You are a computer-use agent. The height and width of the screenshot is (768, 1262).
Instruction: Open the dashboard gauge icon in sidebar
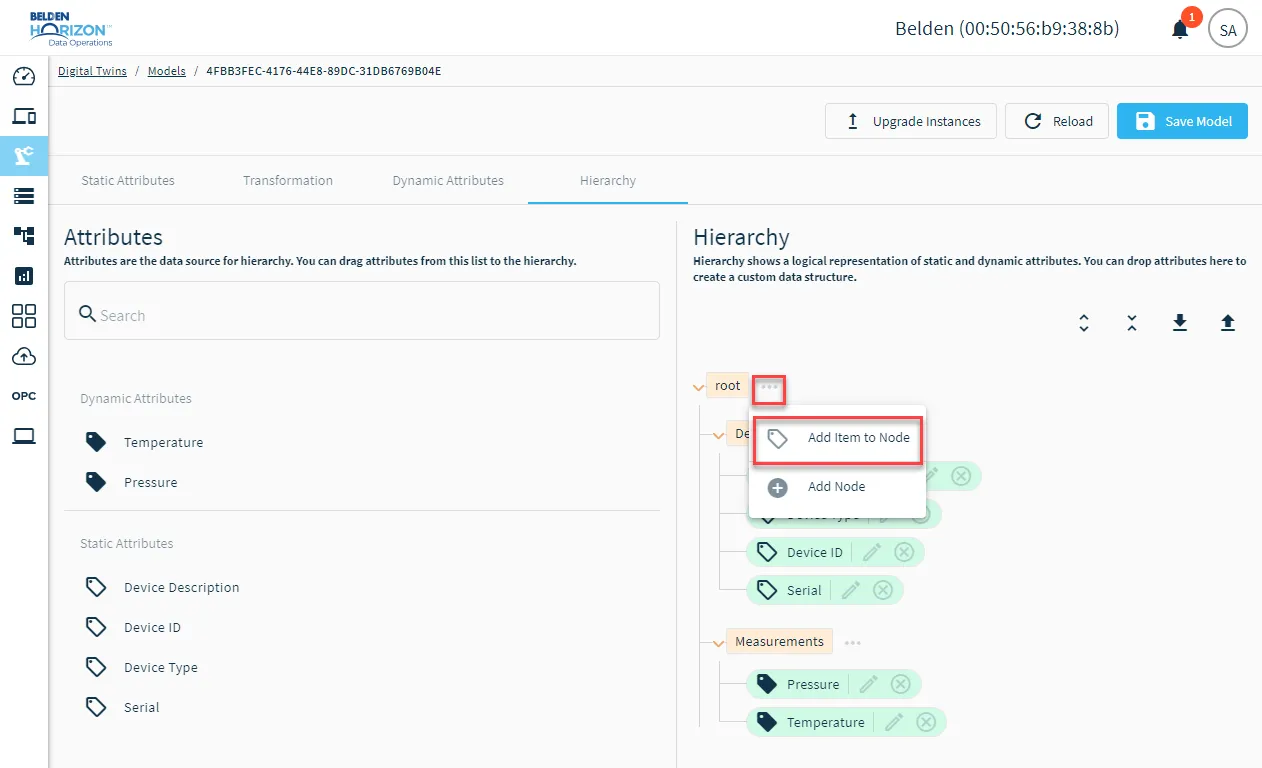click(24, 77)
